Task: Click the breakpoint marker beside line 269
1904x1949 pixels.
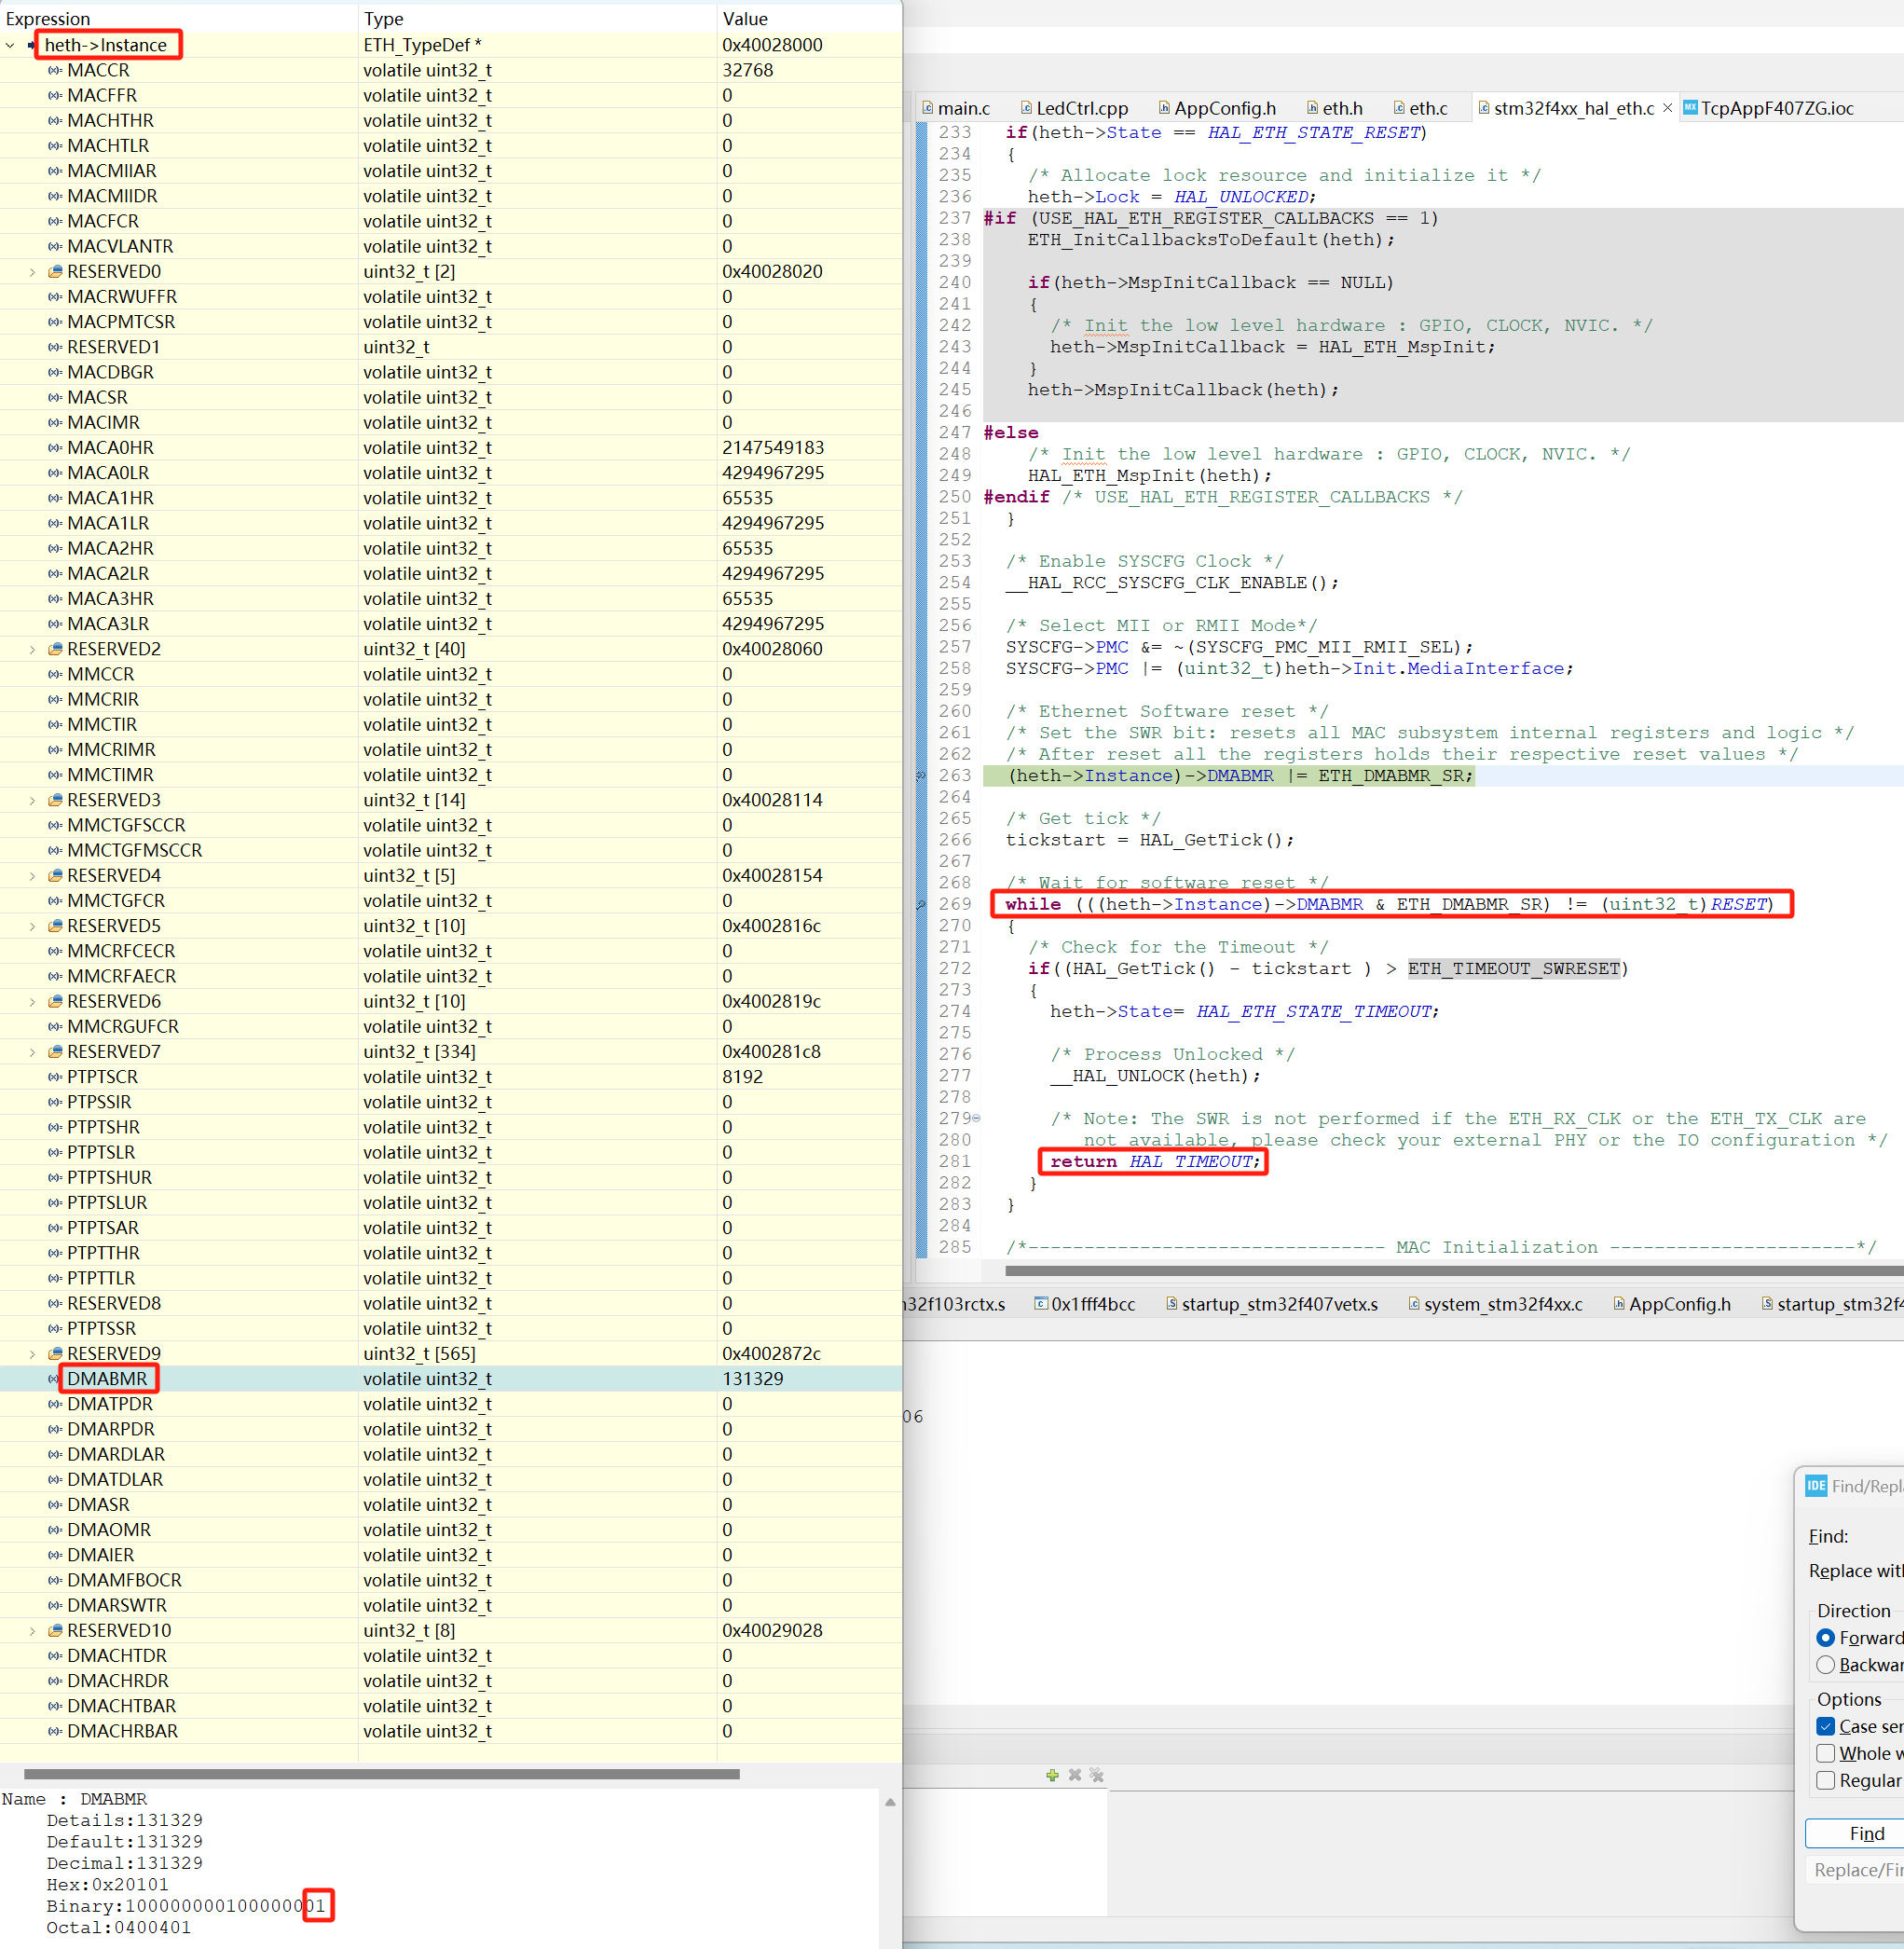Action: tap(920, 904)
